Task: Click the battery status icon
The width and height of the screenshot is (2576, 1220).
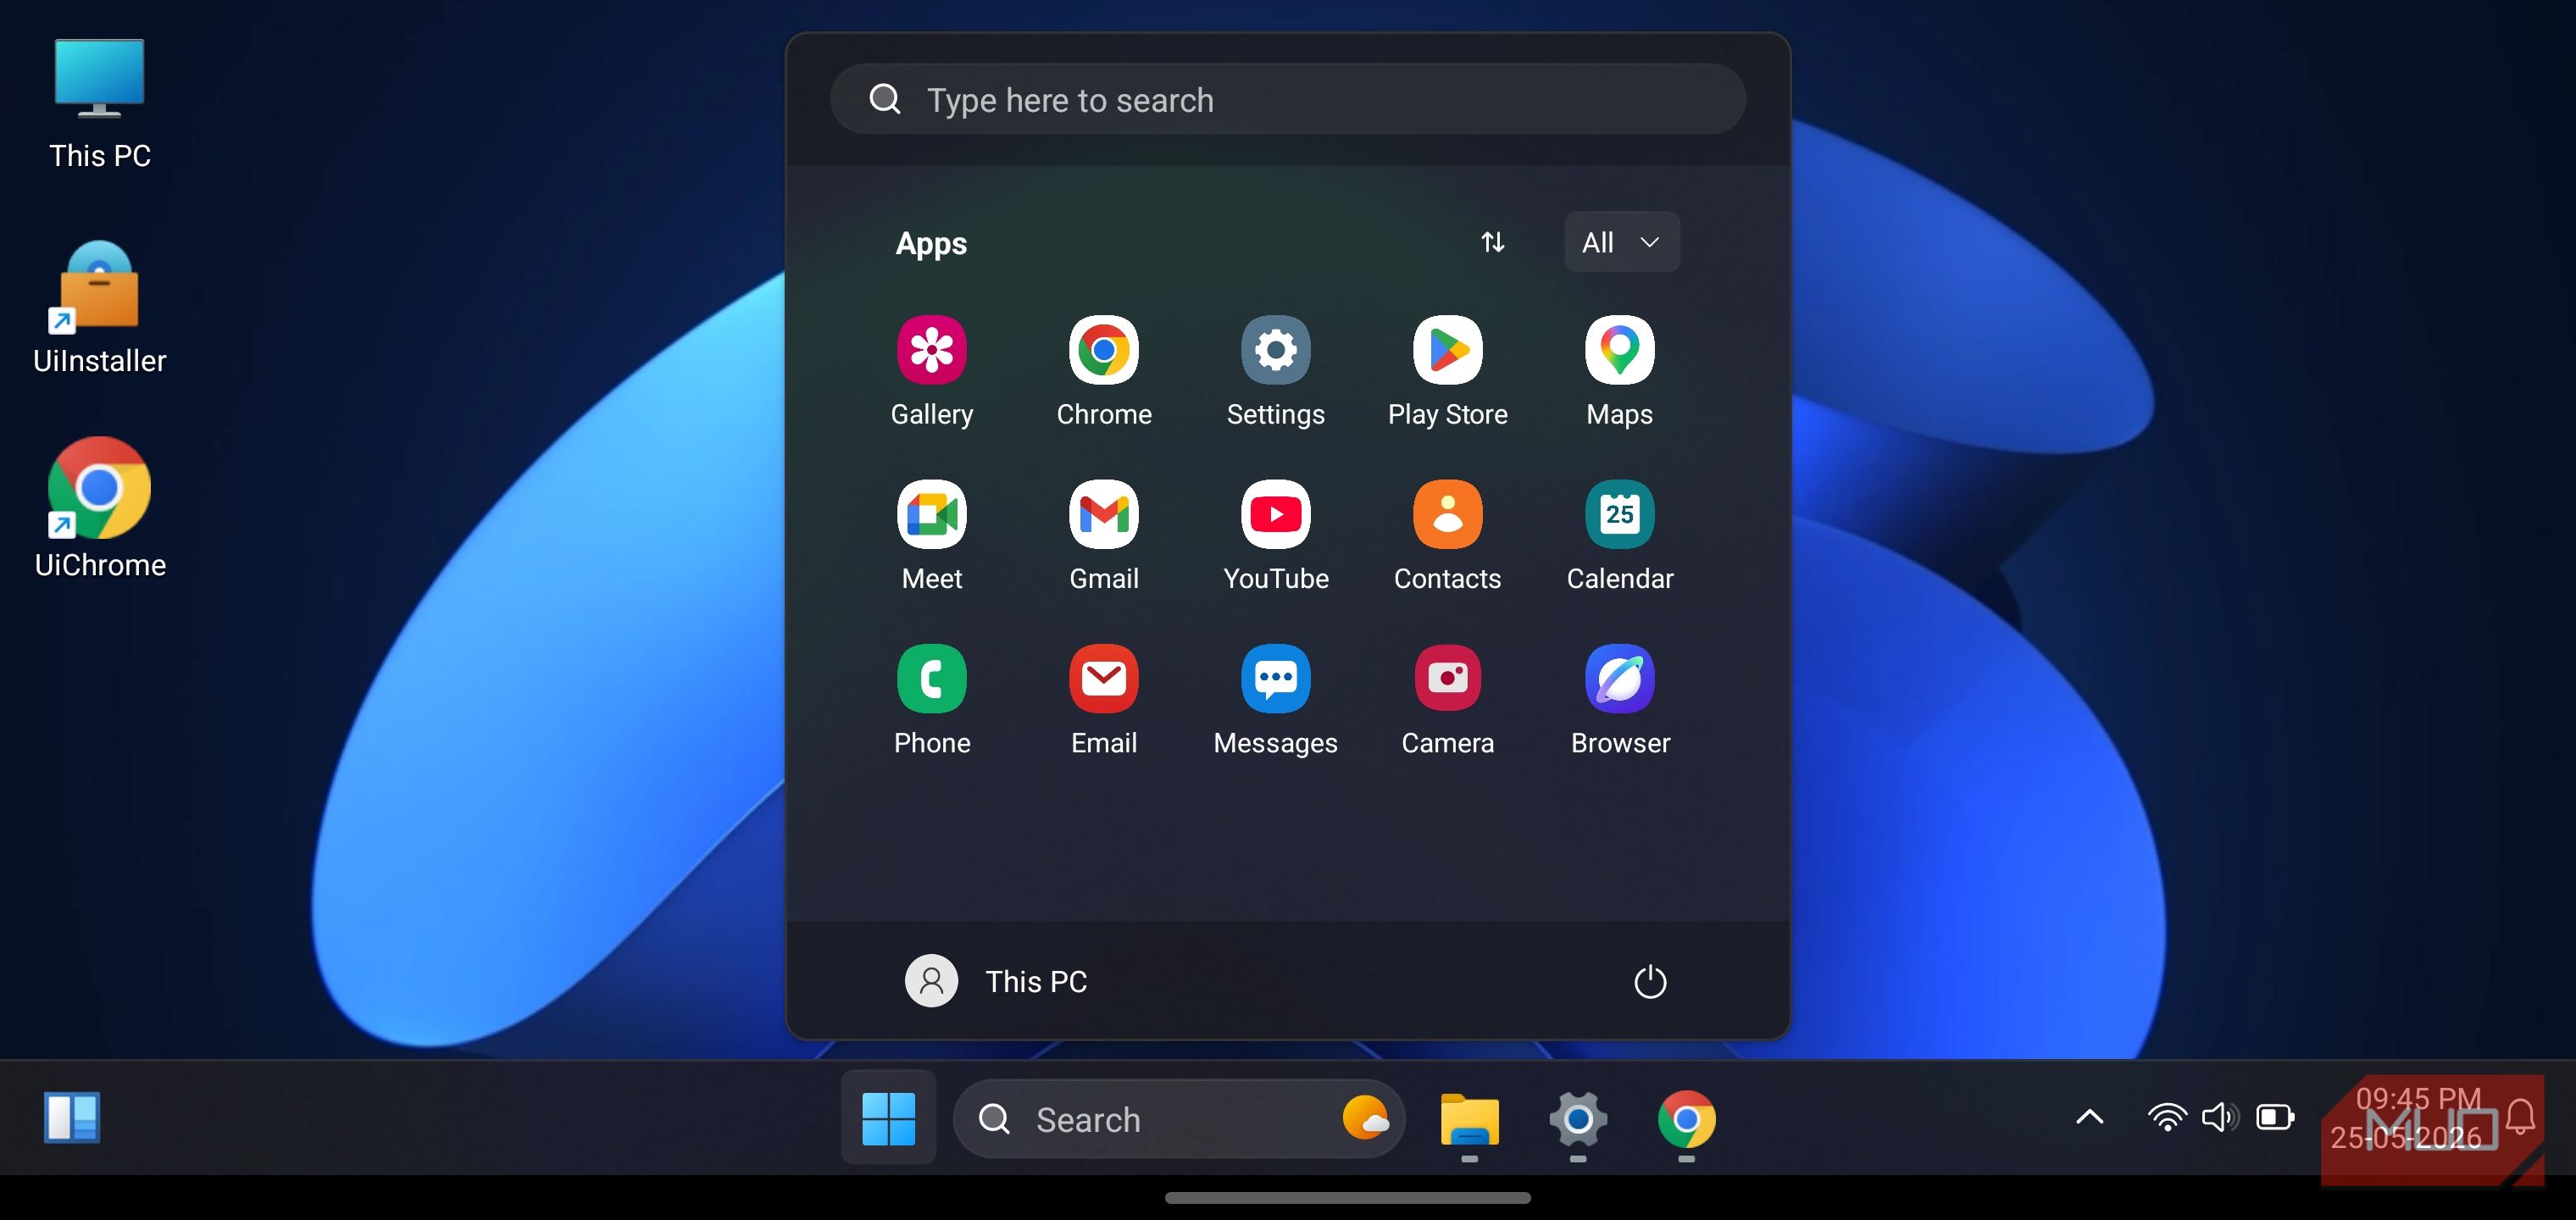Action: 2275,1117
